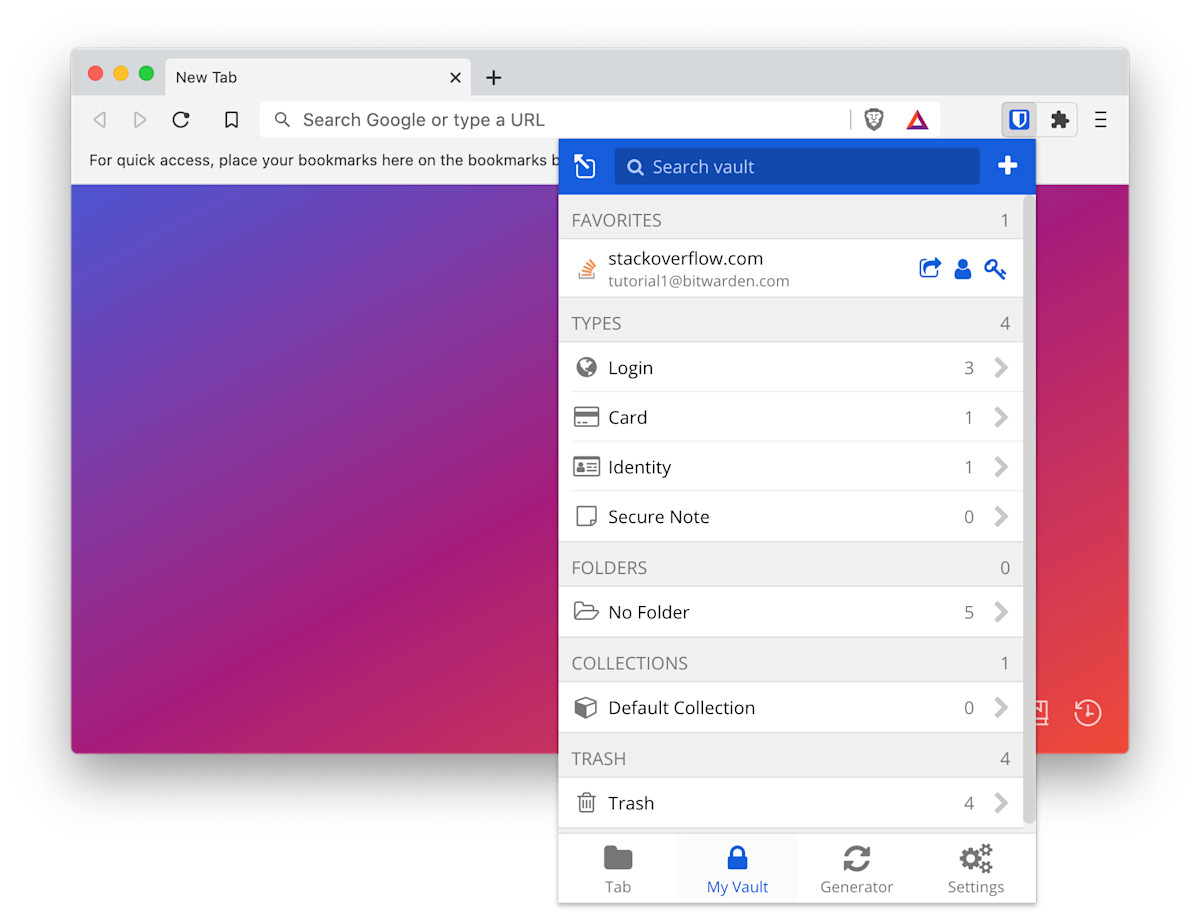Image resolution: width=1200 pixels, height=914 pixels.
Task: Open the Trash items list
Action: pos(790,803)
